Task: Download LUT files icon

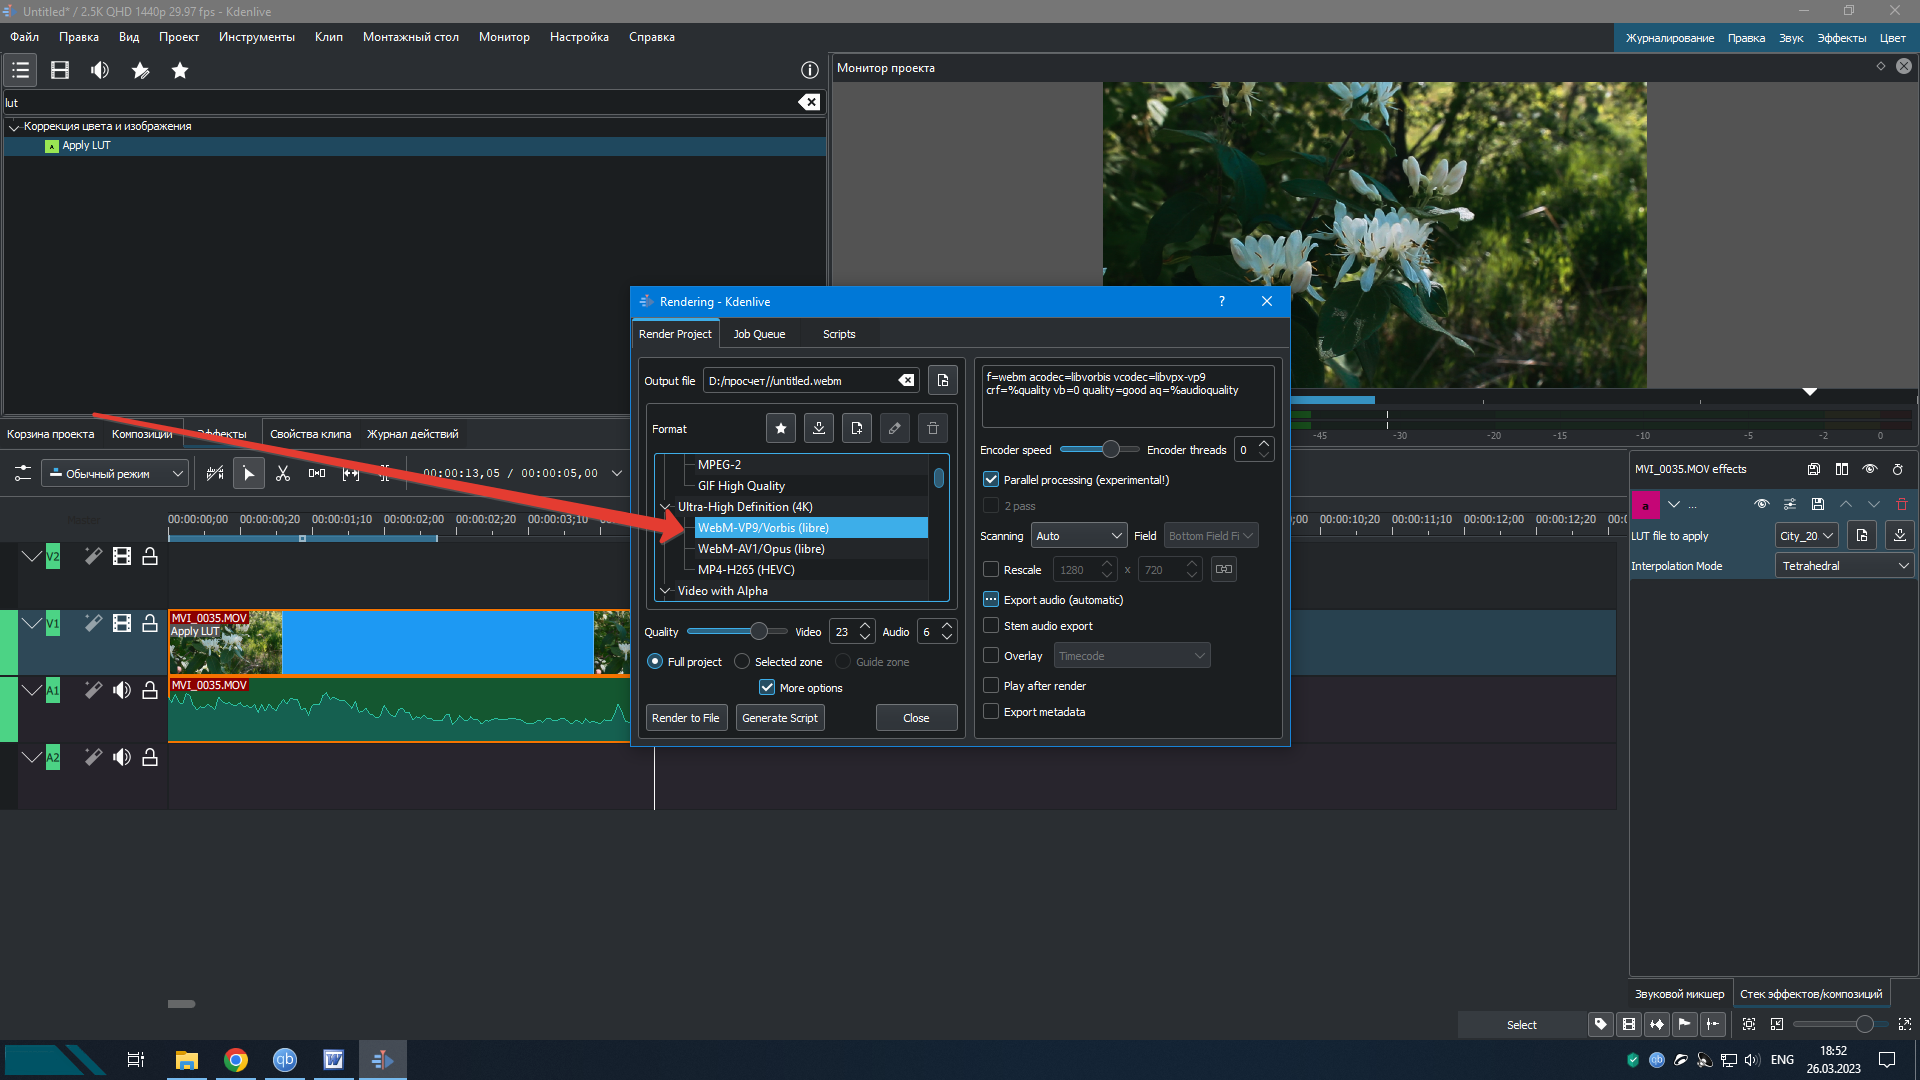Action: [1900, 536]
